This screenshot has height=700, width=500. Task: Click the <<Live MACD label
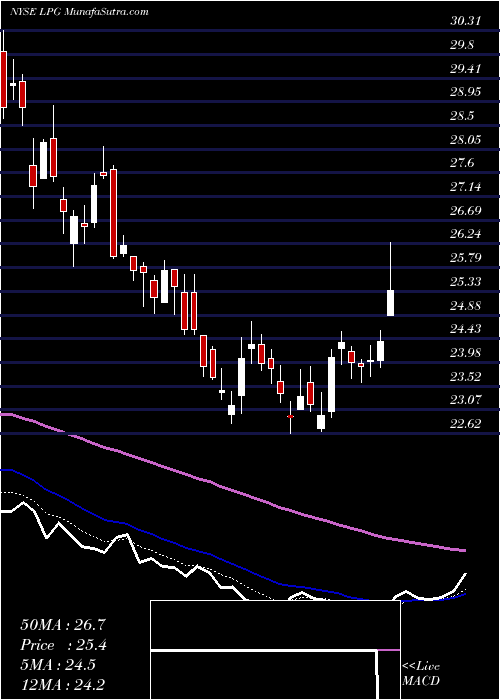[x=421, y=674]
